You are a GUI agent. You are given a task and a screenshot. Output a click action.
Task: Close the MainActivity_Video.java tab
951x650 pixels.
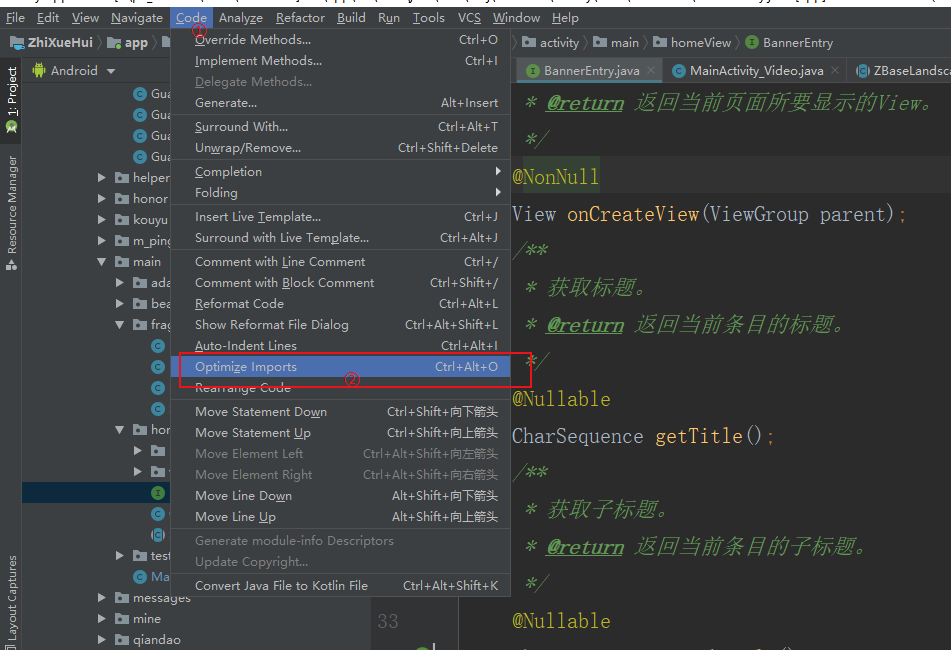click(835, 70)
